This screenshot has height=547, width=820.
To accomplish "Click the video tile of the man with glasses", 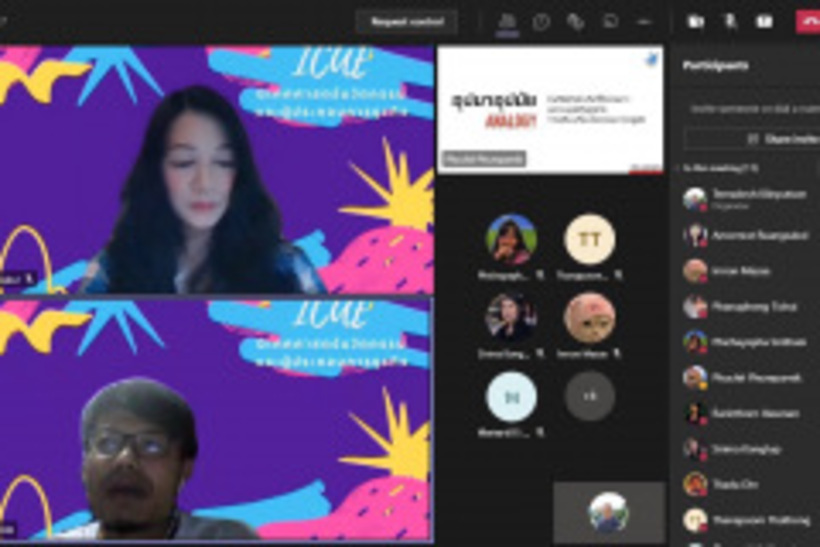I will (216, 420).
